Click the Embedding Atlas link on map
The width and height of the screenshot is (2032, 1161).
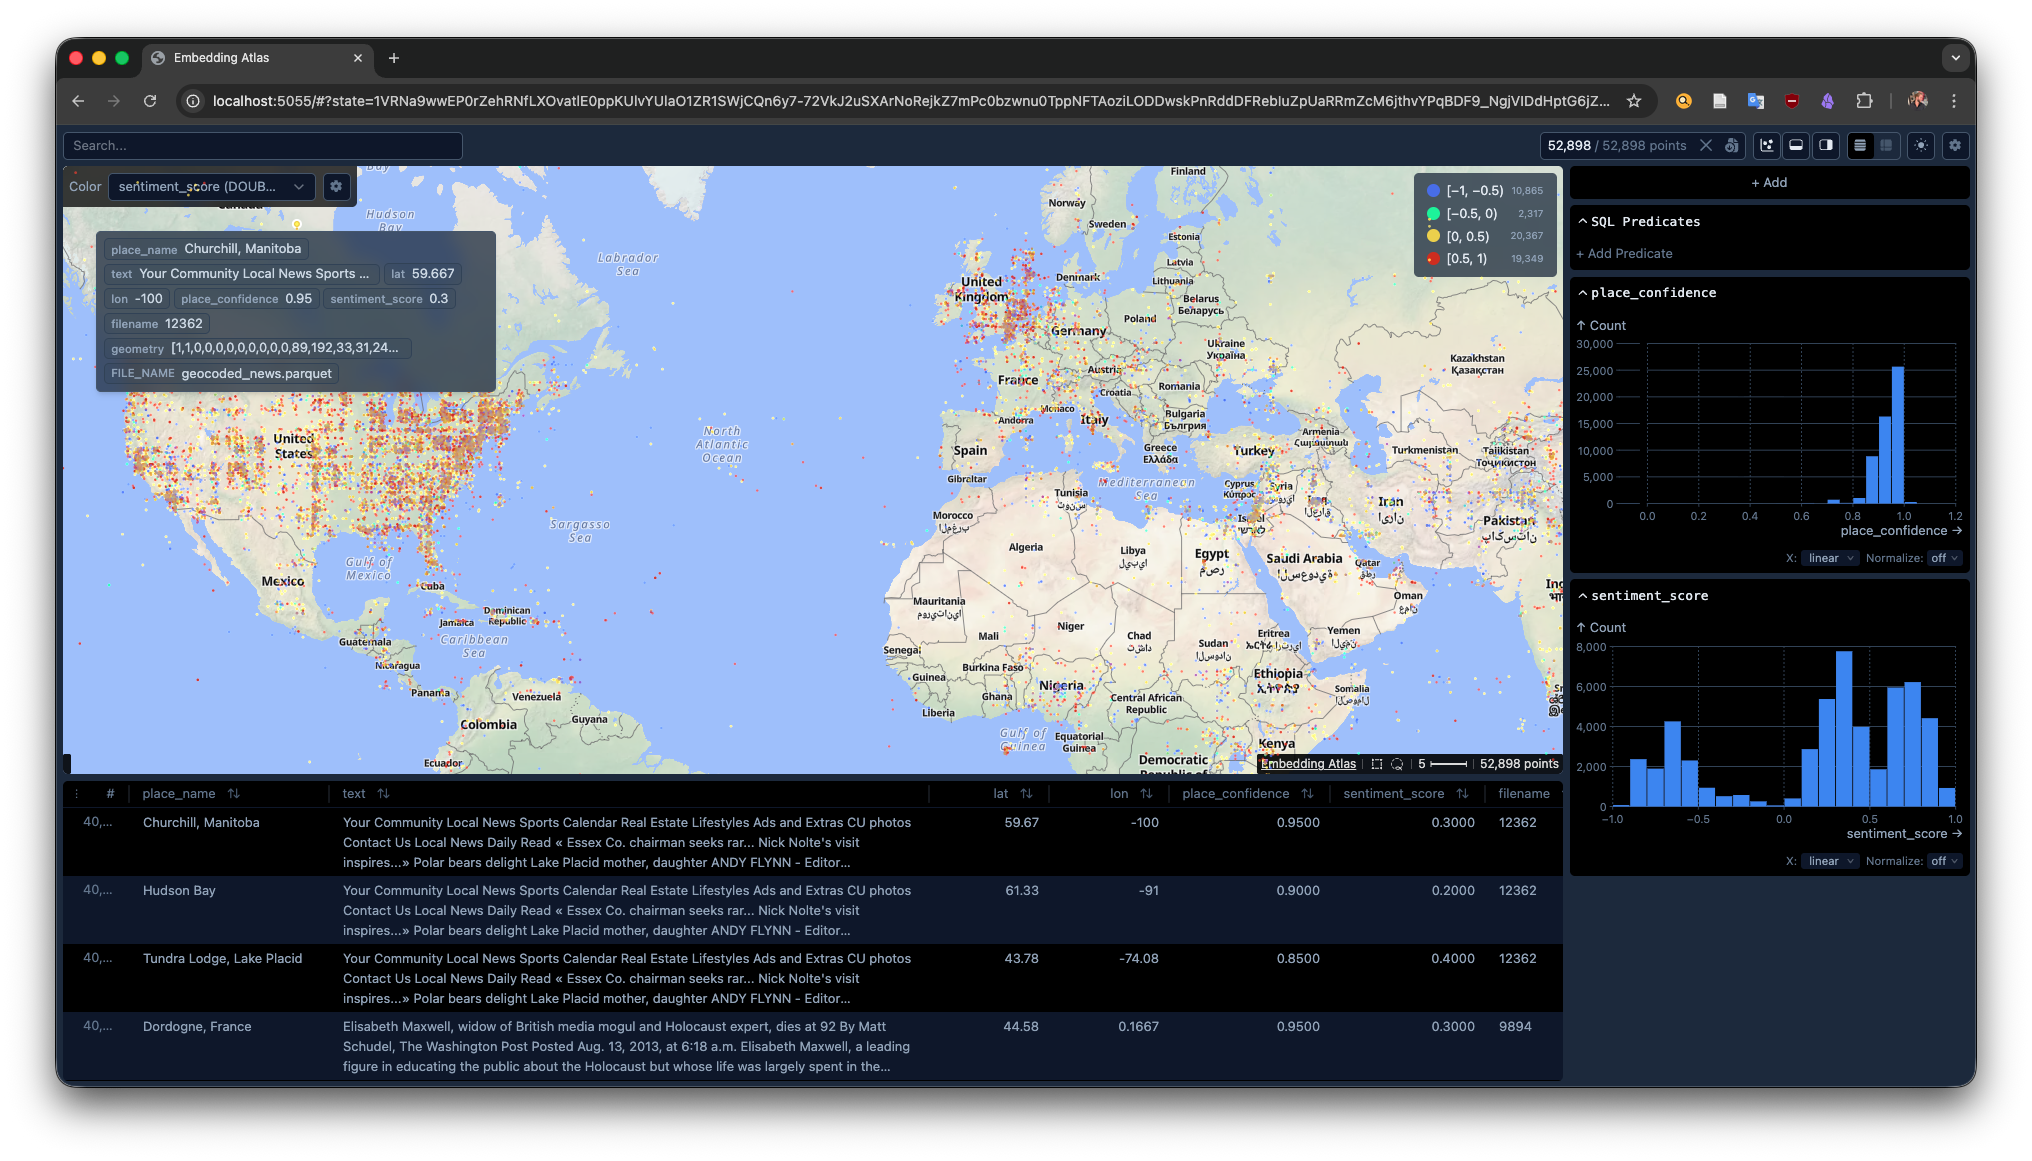[1309, 764]
